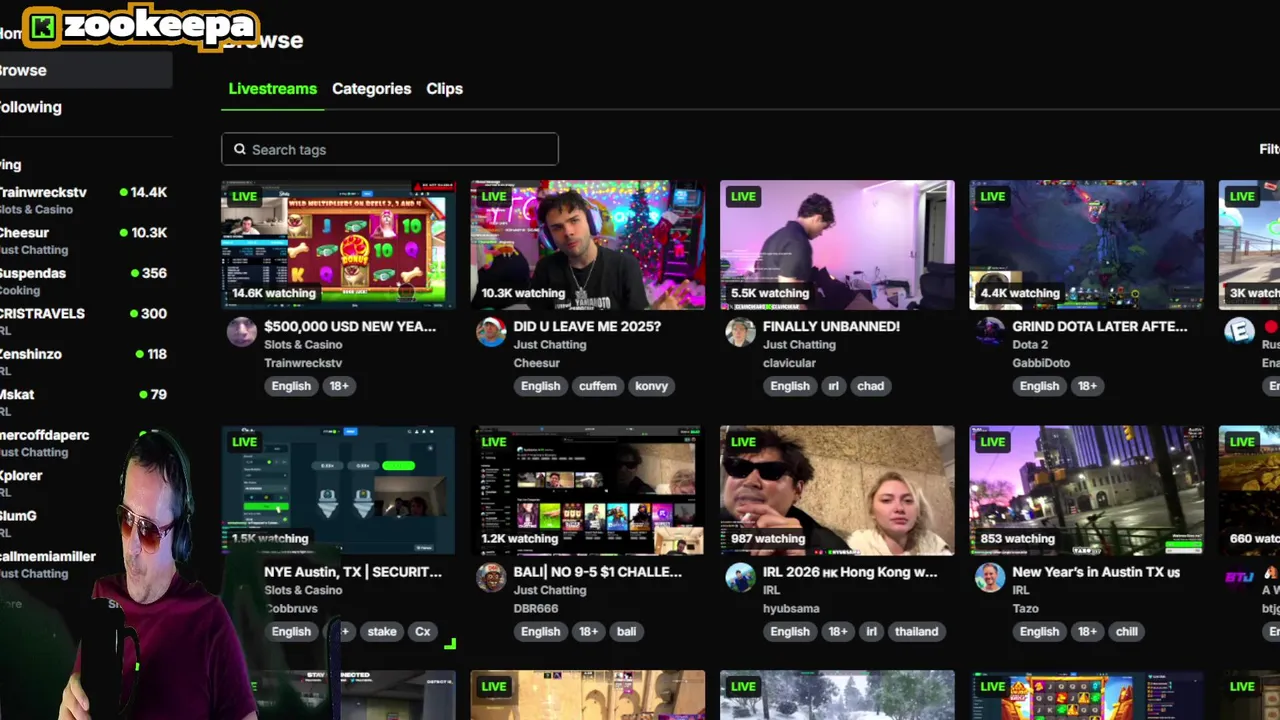Open the IRL 2026 Hong Kong stream thumbnail
This screenshot has width=1280, height=720.
(x=837, y=490)
